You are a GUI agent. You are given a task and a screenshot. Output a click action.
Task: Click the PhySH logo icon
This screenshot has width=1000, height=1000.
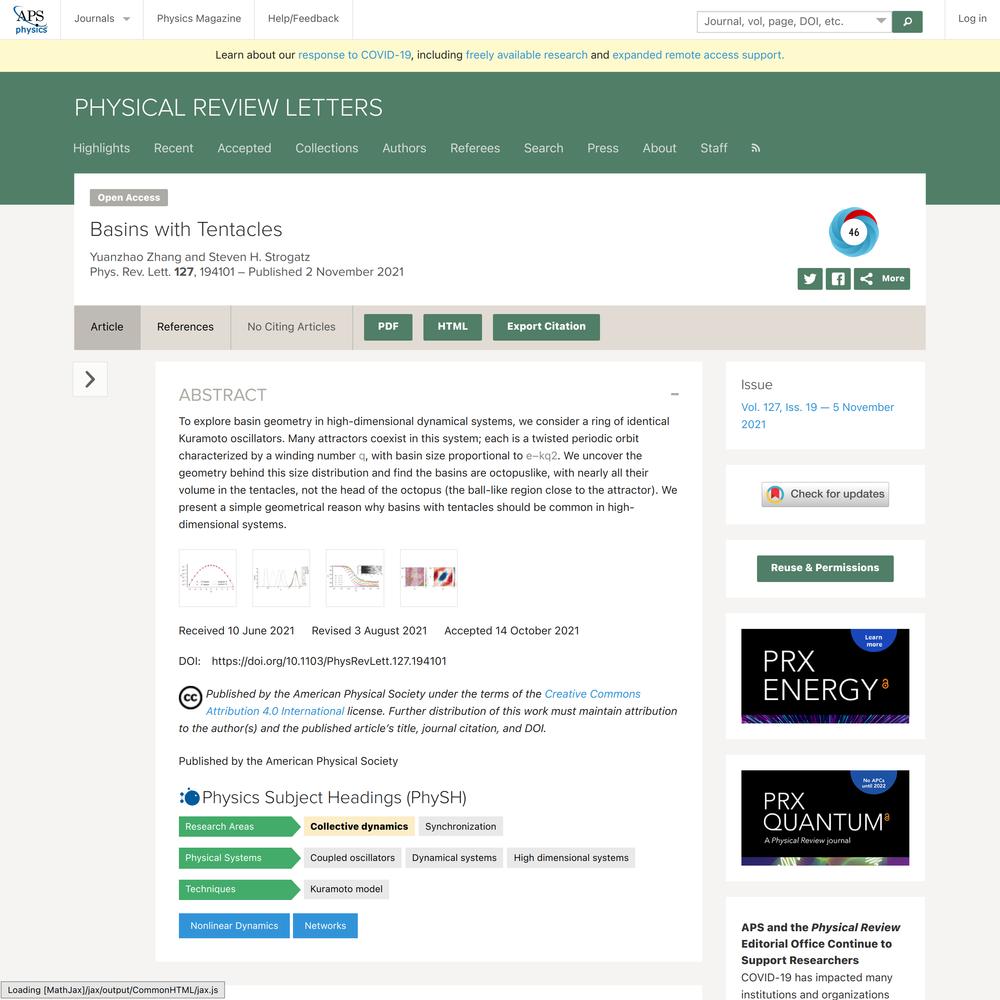(x=189, y=797)
